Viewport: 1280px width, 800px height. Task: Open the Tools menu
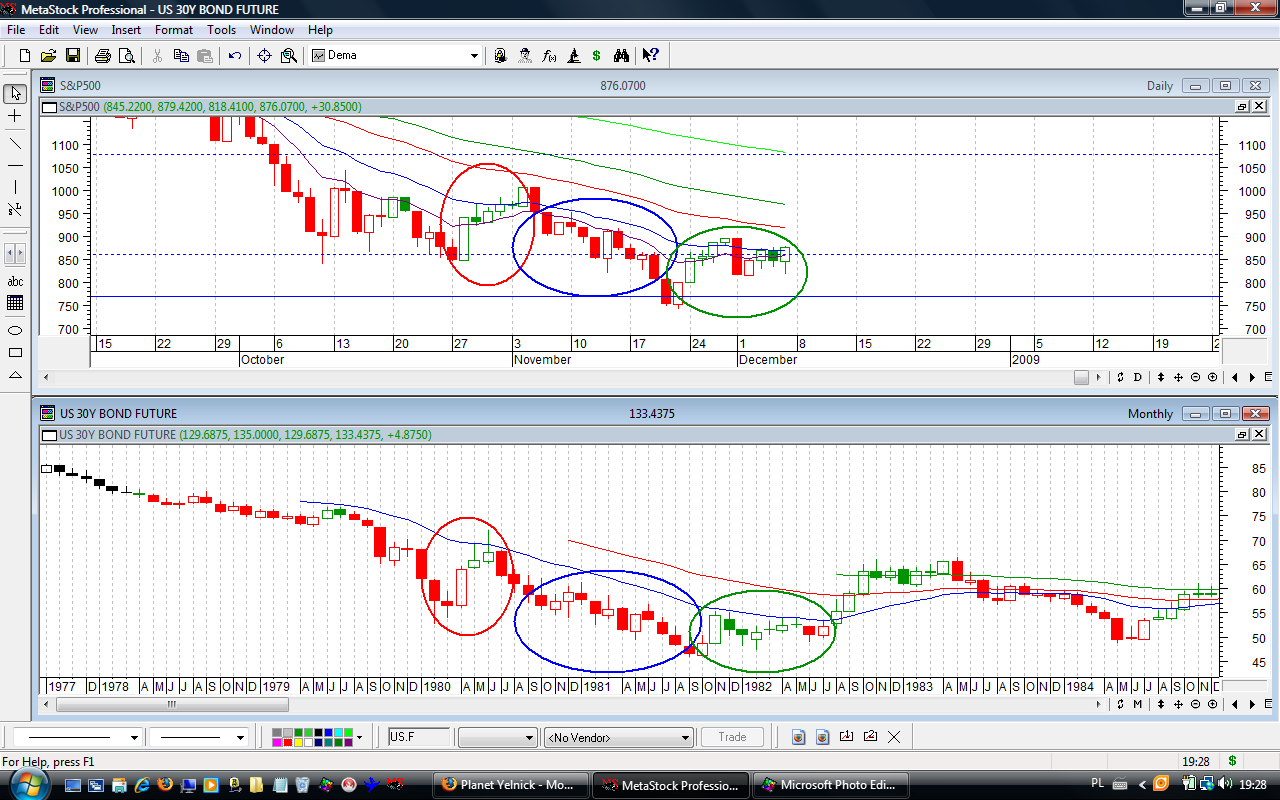(222, 30)
